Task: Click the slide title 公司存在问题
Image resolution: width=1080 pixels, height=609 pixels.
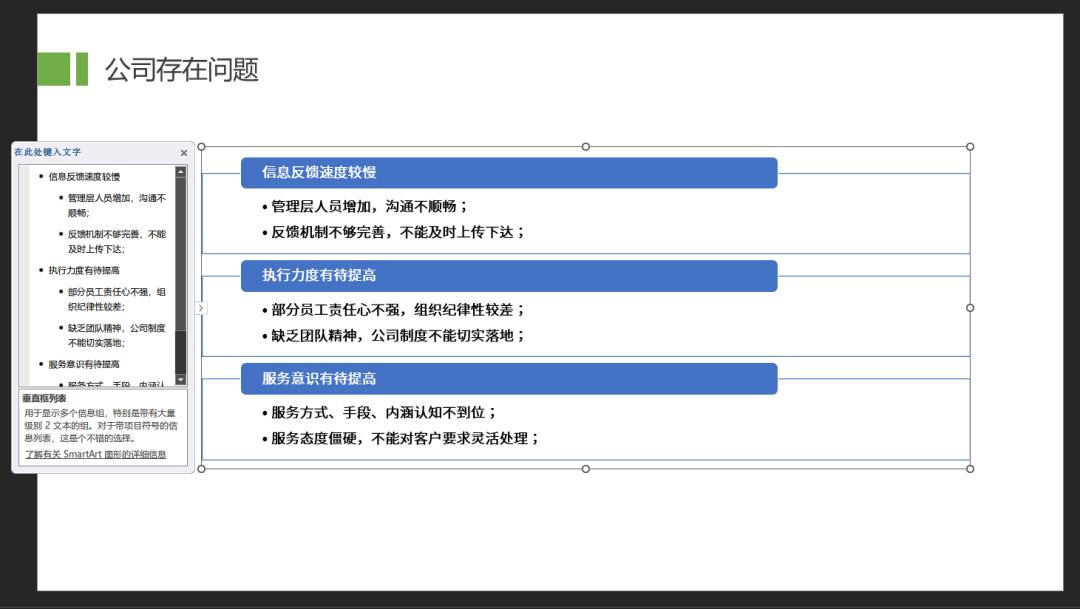Action: 181,71
